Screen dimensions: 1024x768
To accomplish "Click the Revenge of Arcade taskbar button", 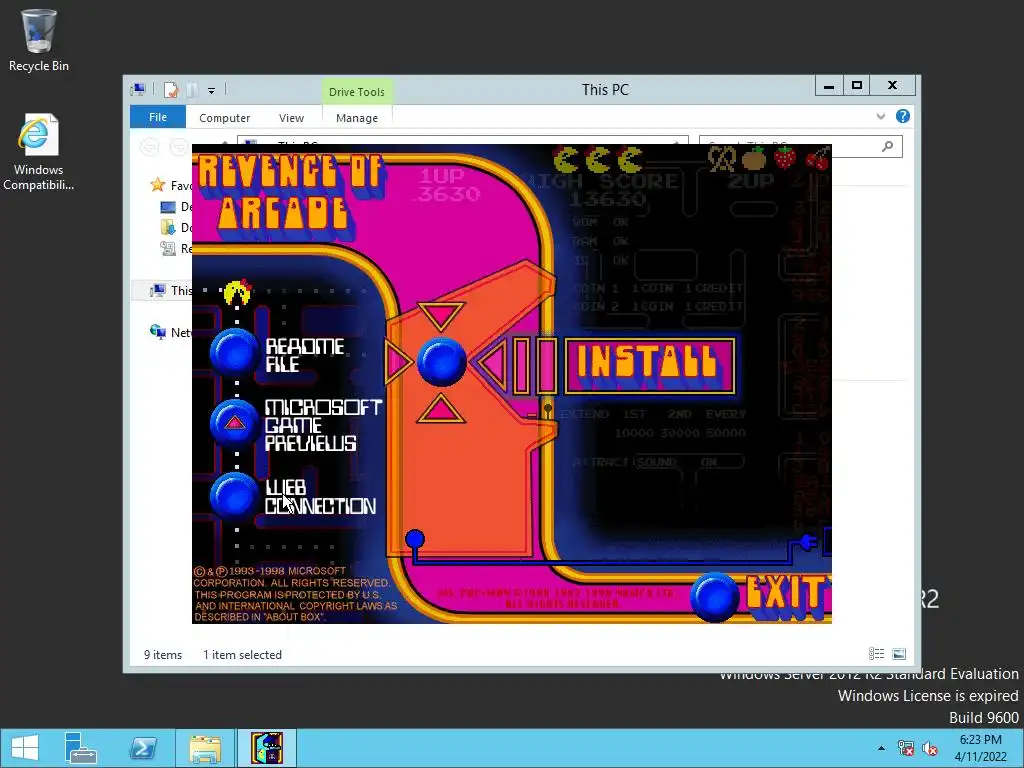I will pos(267,748).
